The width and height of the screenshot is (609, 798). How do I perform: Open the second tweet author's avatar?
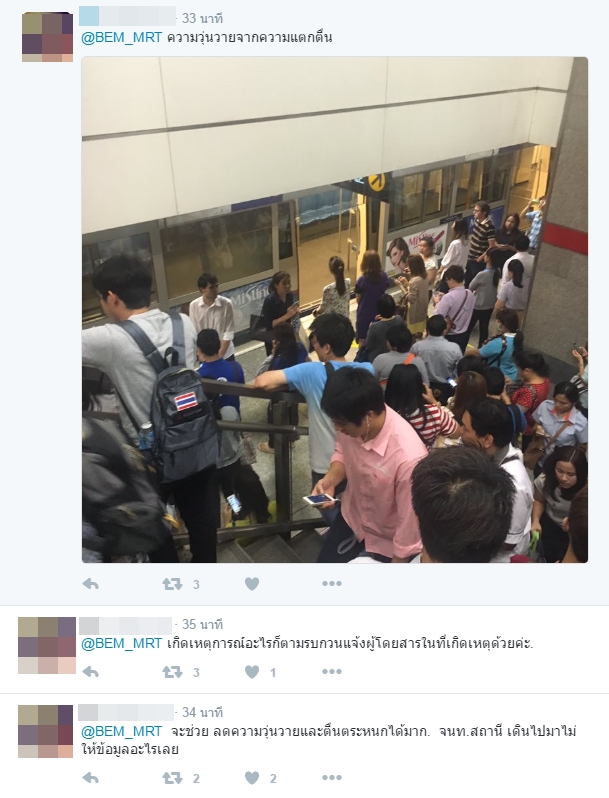click(x=47, y=645)
